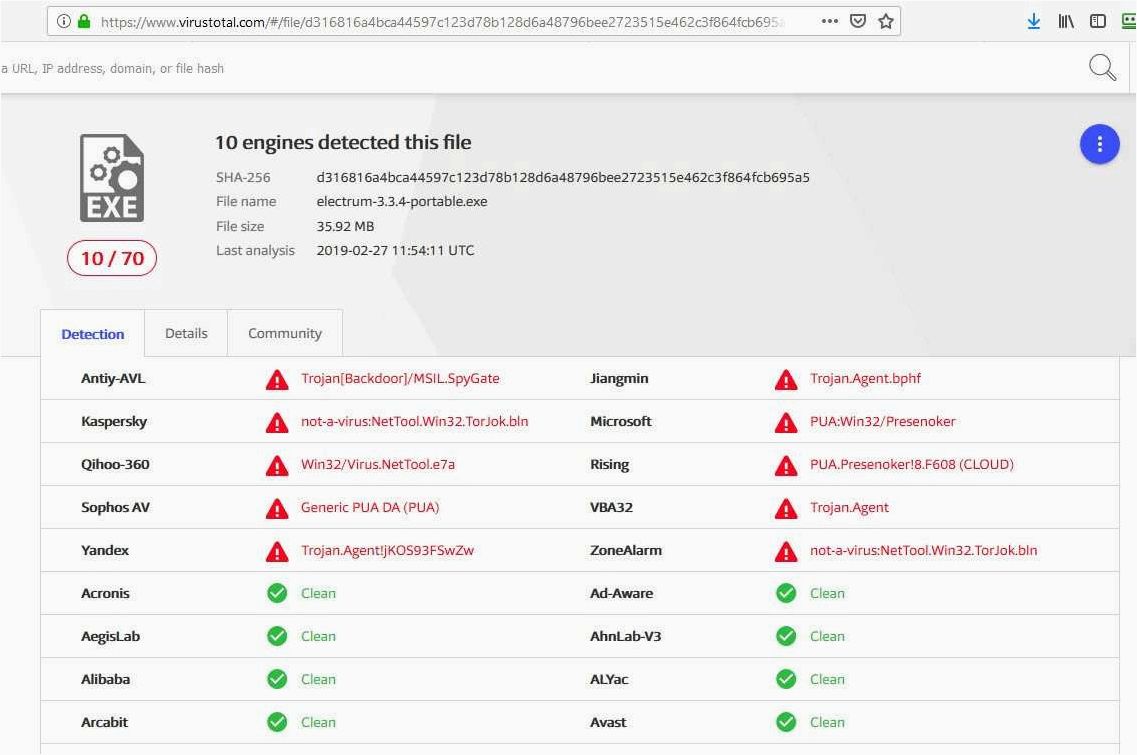
Task: Click PUA.Presenoker!8.F608 (CLOUD) result
Action: (911, 464)
